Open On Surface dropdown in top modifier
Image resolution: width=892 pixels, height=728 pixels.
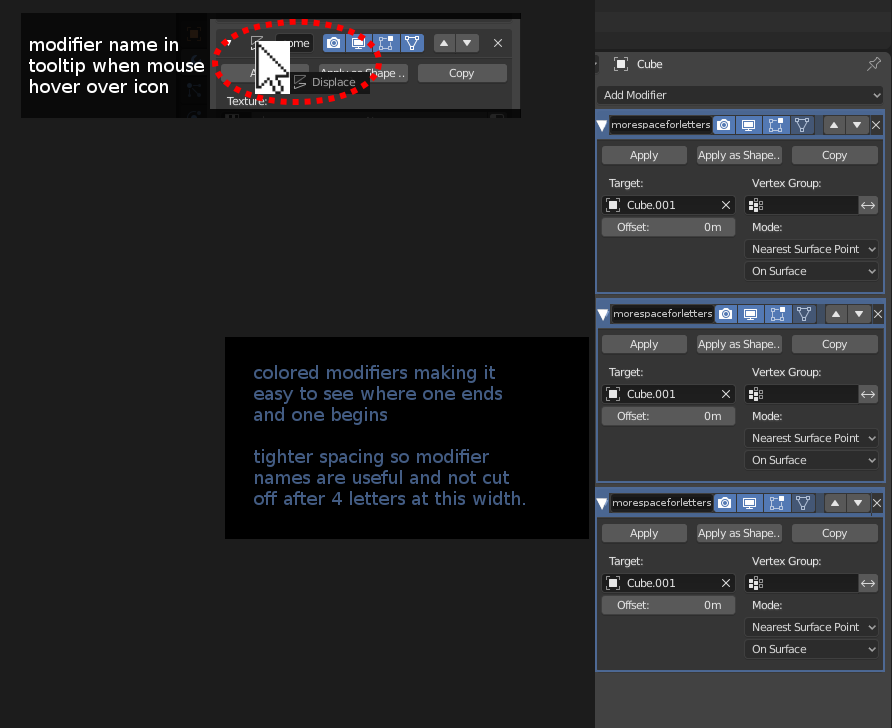(811, 271)
